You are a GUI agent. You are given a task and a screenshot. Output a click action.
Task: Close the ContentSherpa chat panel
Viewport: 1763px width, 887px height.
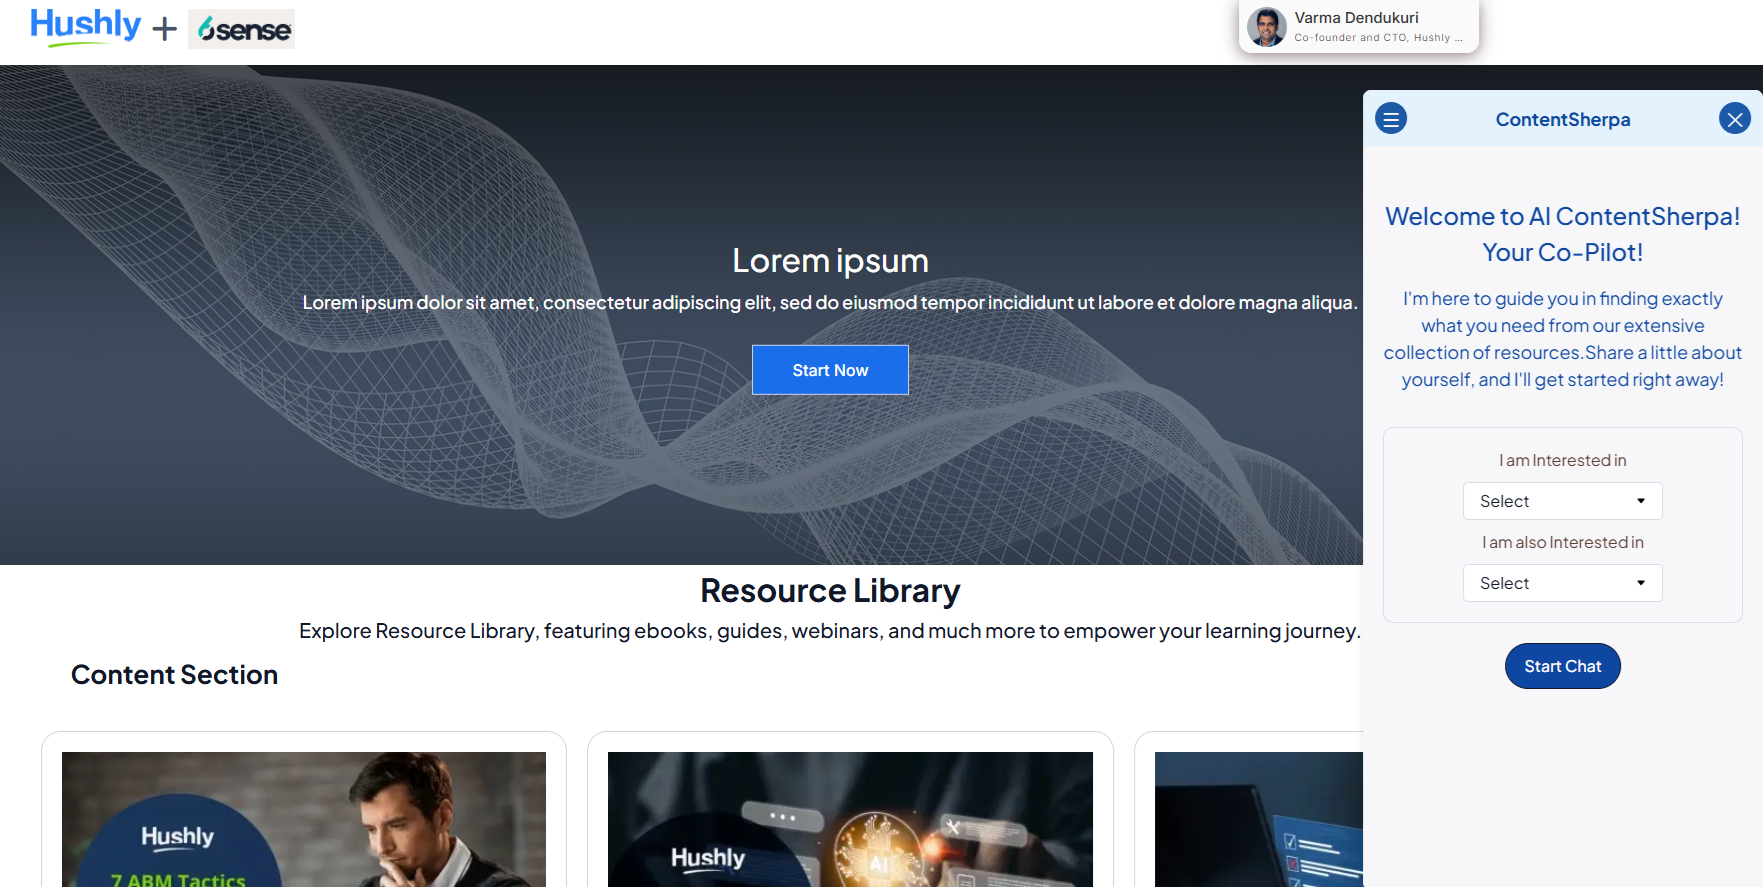(x=1734, y=119)
